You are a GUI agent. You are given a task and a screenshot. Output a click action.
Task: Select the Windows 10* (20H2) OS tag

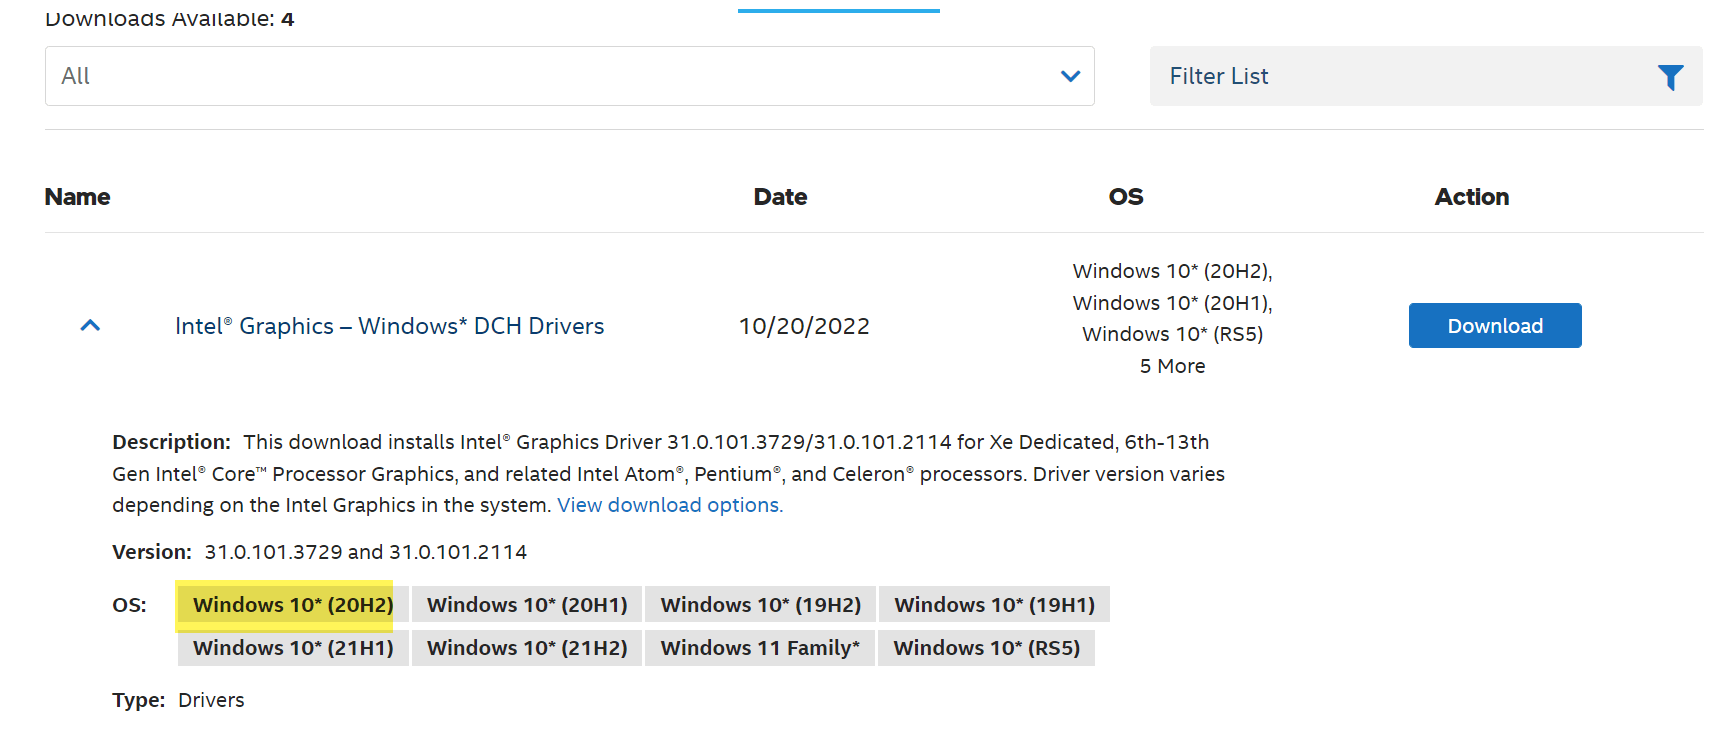[293, 605]
